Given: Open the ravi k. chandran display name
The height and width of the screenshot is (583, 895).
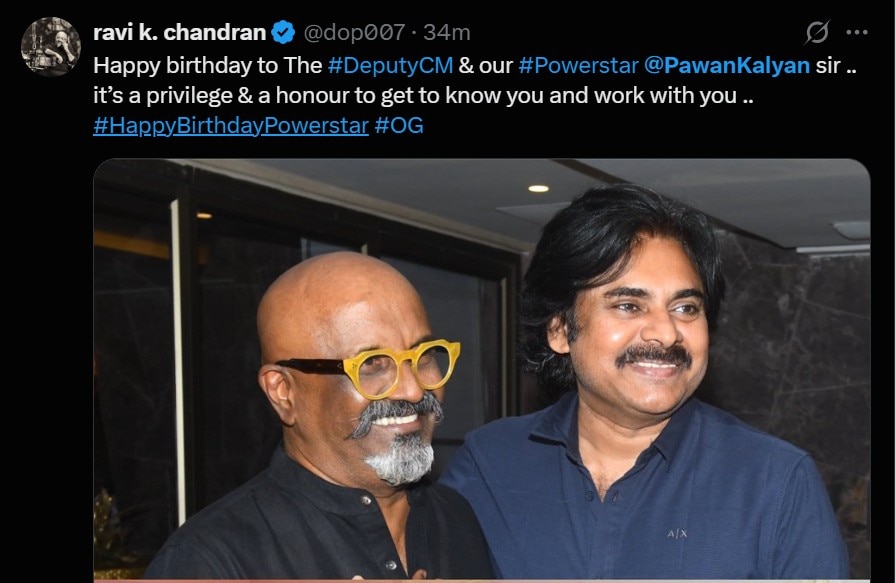Looking at the screenshot, I should 180,33.
